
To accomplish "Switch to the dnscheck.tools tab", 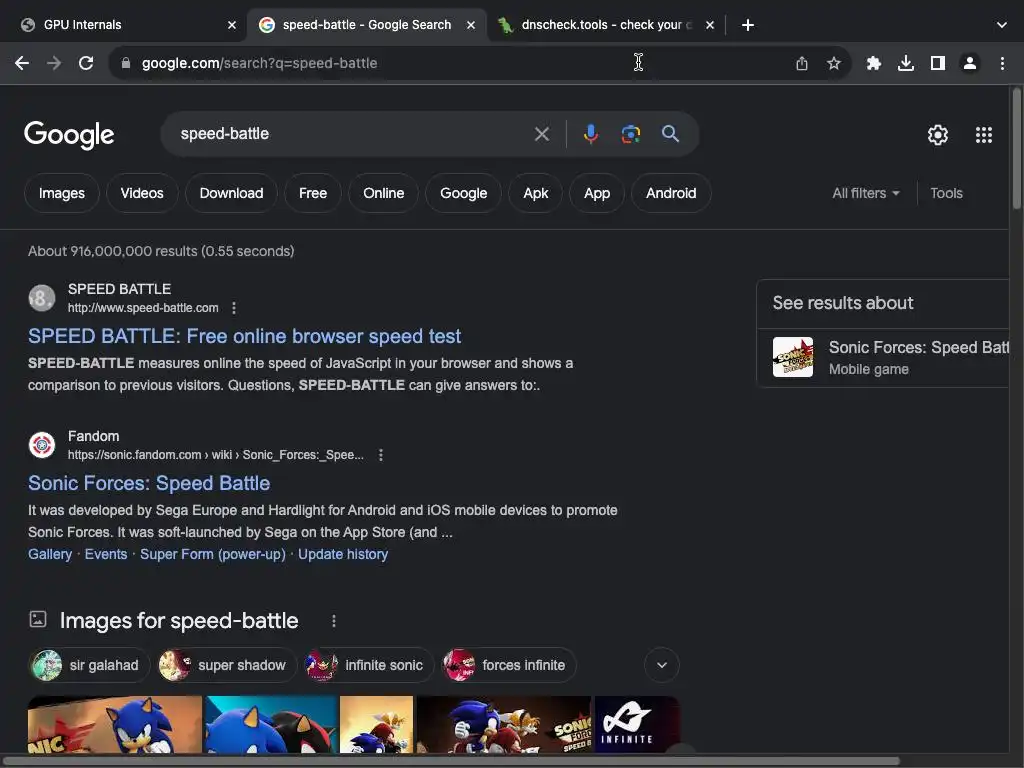I will (x=606, y=25).
